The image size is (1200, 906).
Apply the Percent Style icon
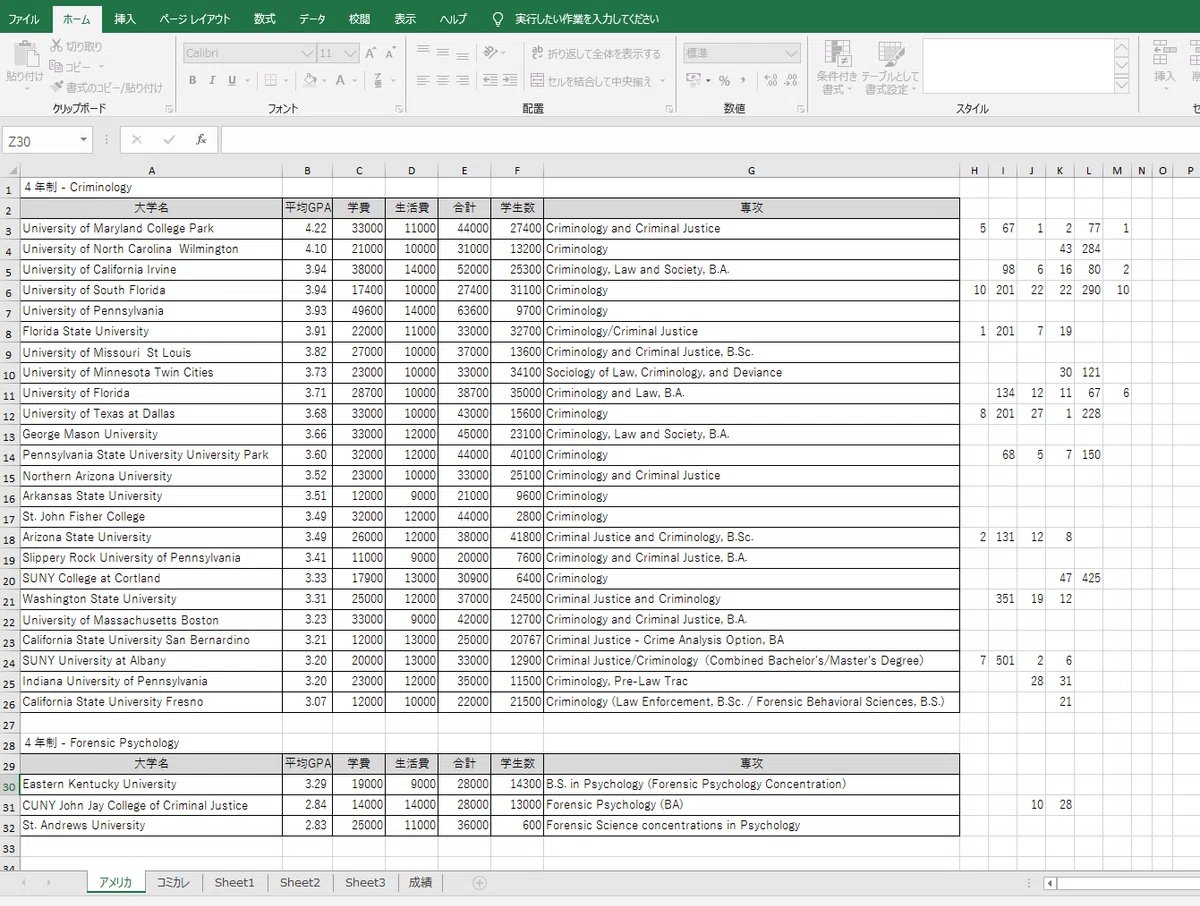click(724, 81)
